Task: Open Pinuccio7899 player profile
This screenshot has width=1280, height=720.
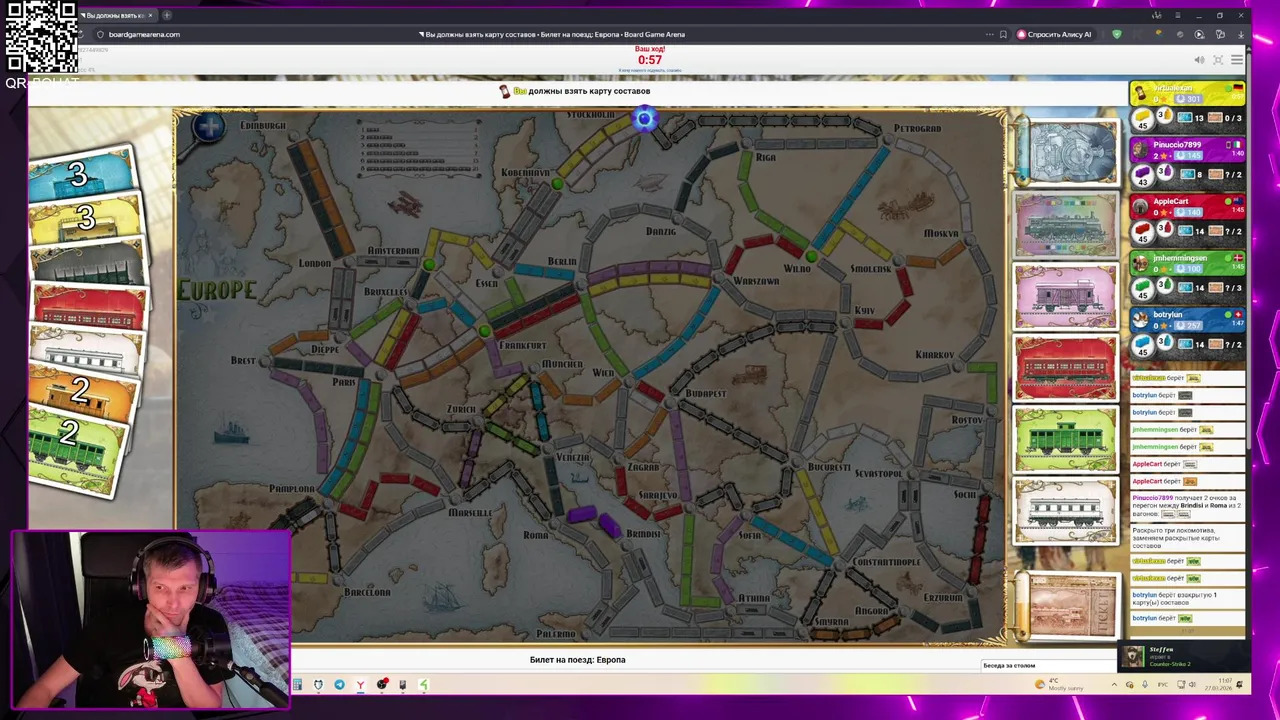Action: coord(1176,145)
